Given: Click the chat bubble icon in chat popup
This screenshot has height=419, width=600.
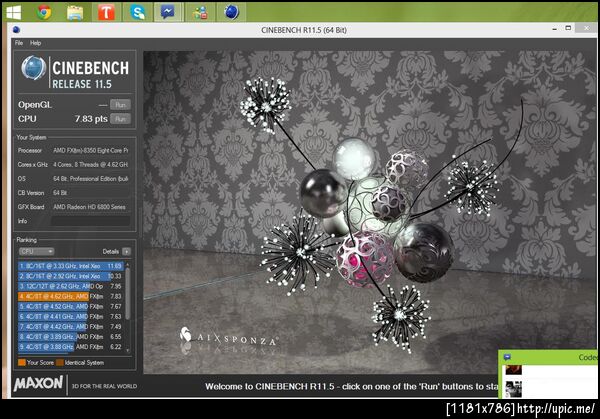Looking at the screenshot, I should pyautogui.click(x=507, y=357).
